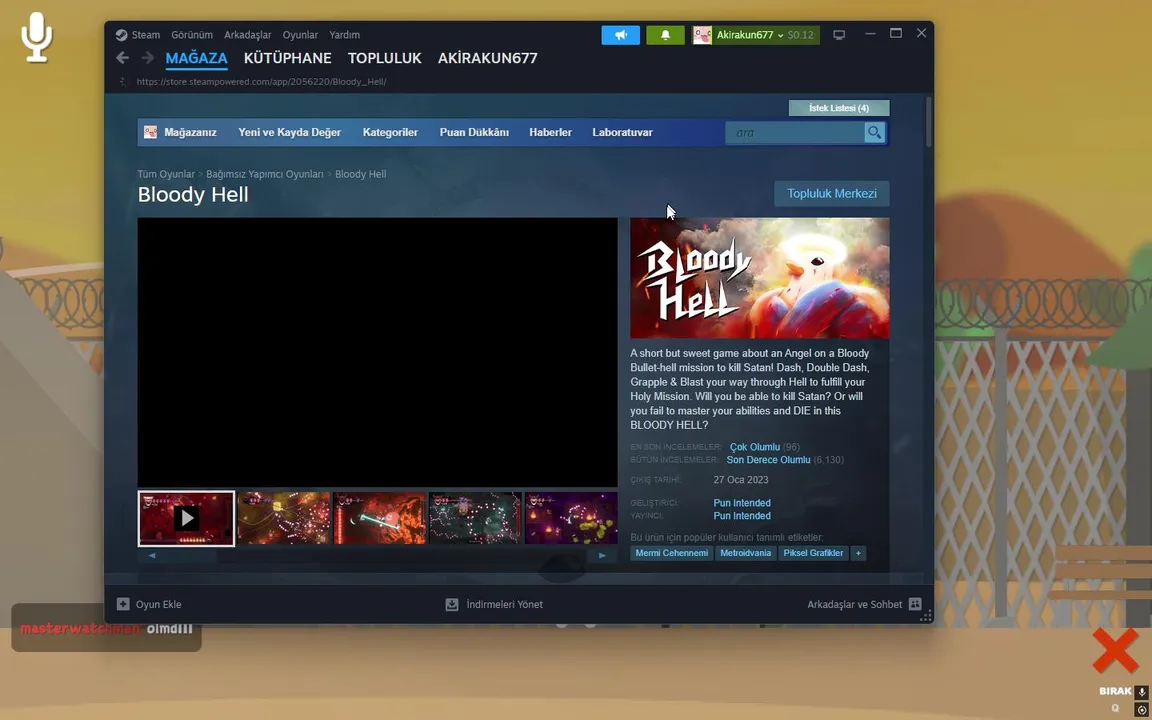Click the release date 27 Oca 2023
This screenshot has width=1152, height=720.
point(741,480)
